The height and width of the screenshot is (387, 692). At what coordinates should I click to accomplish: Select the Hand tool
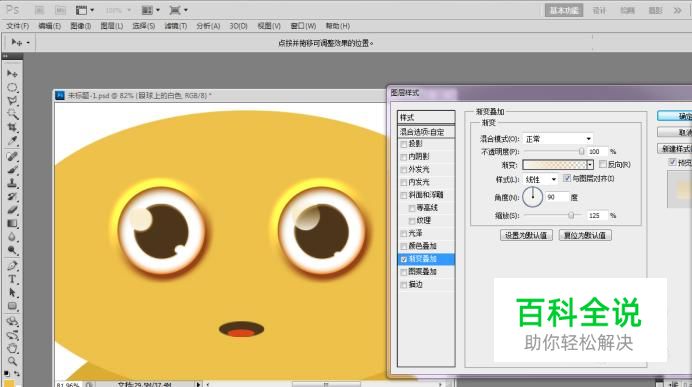click(x=12, y=348)
